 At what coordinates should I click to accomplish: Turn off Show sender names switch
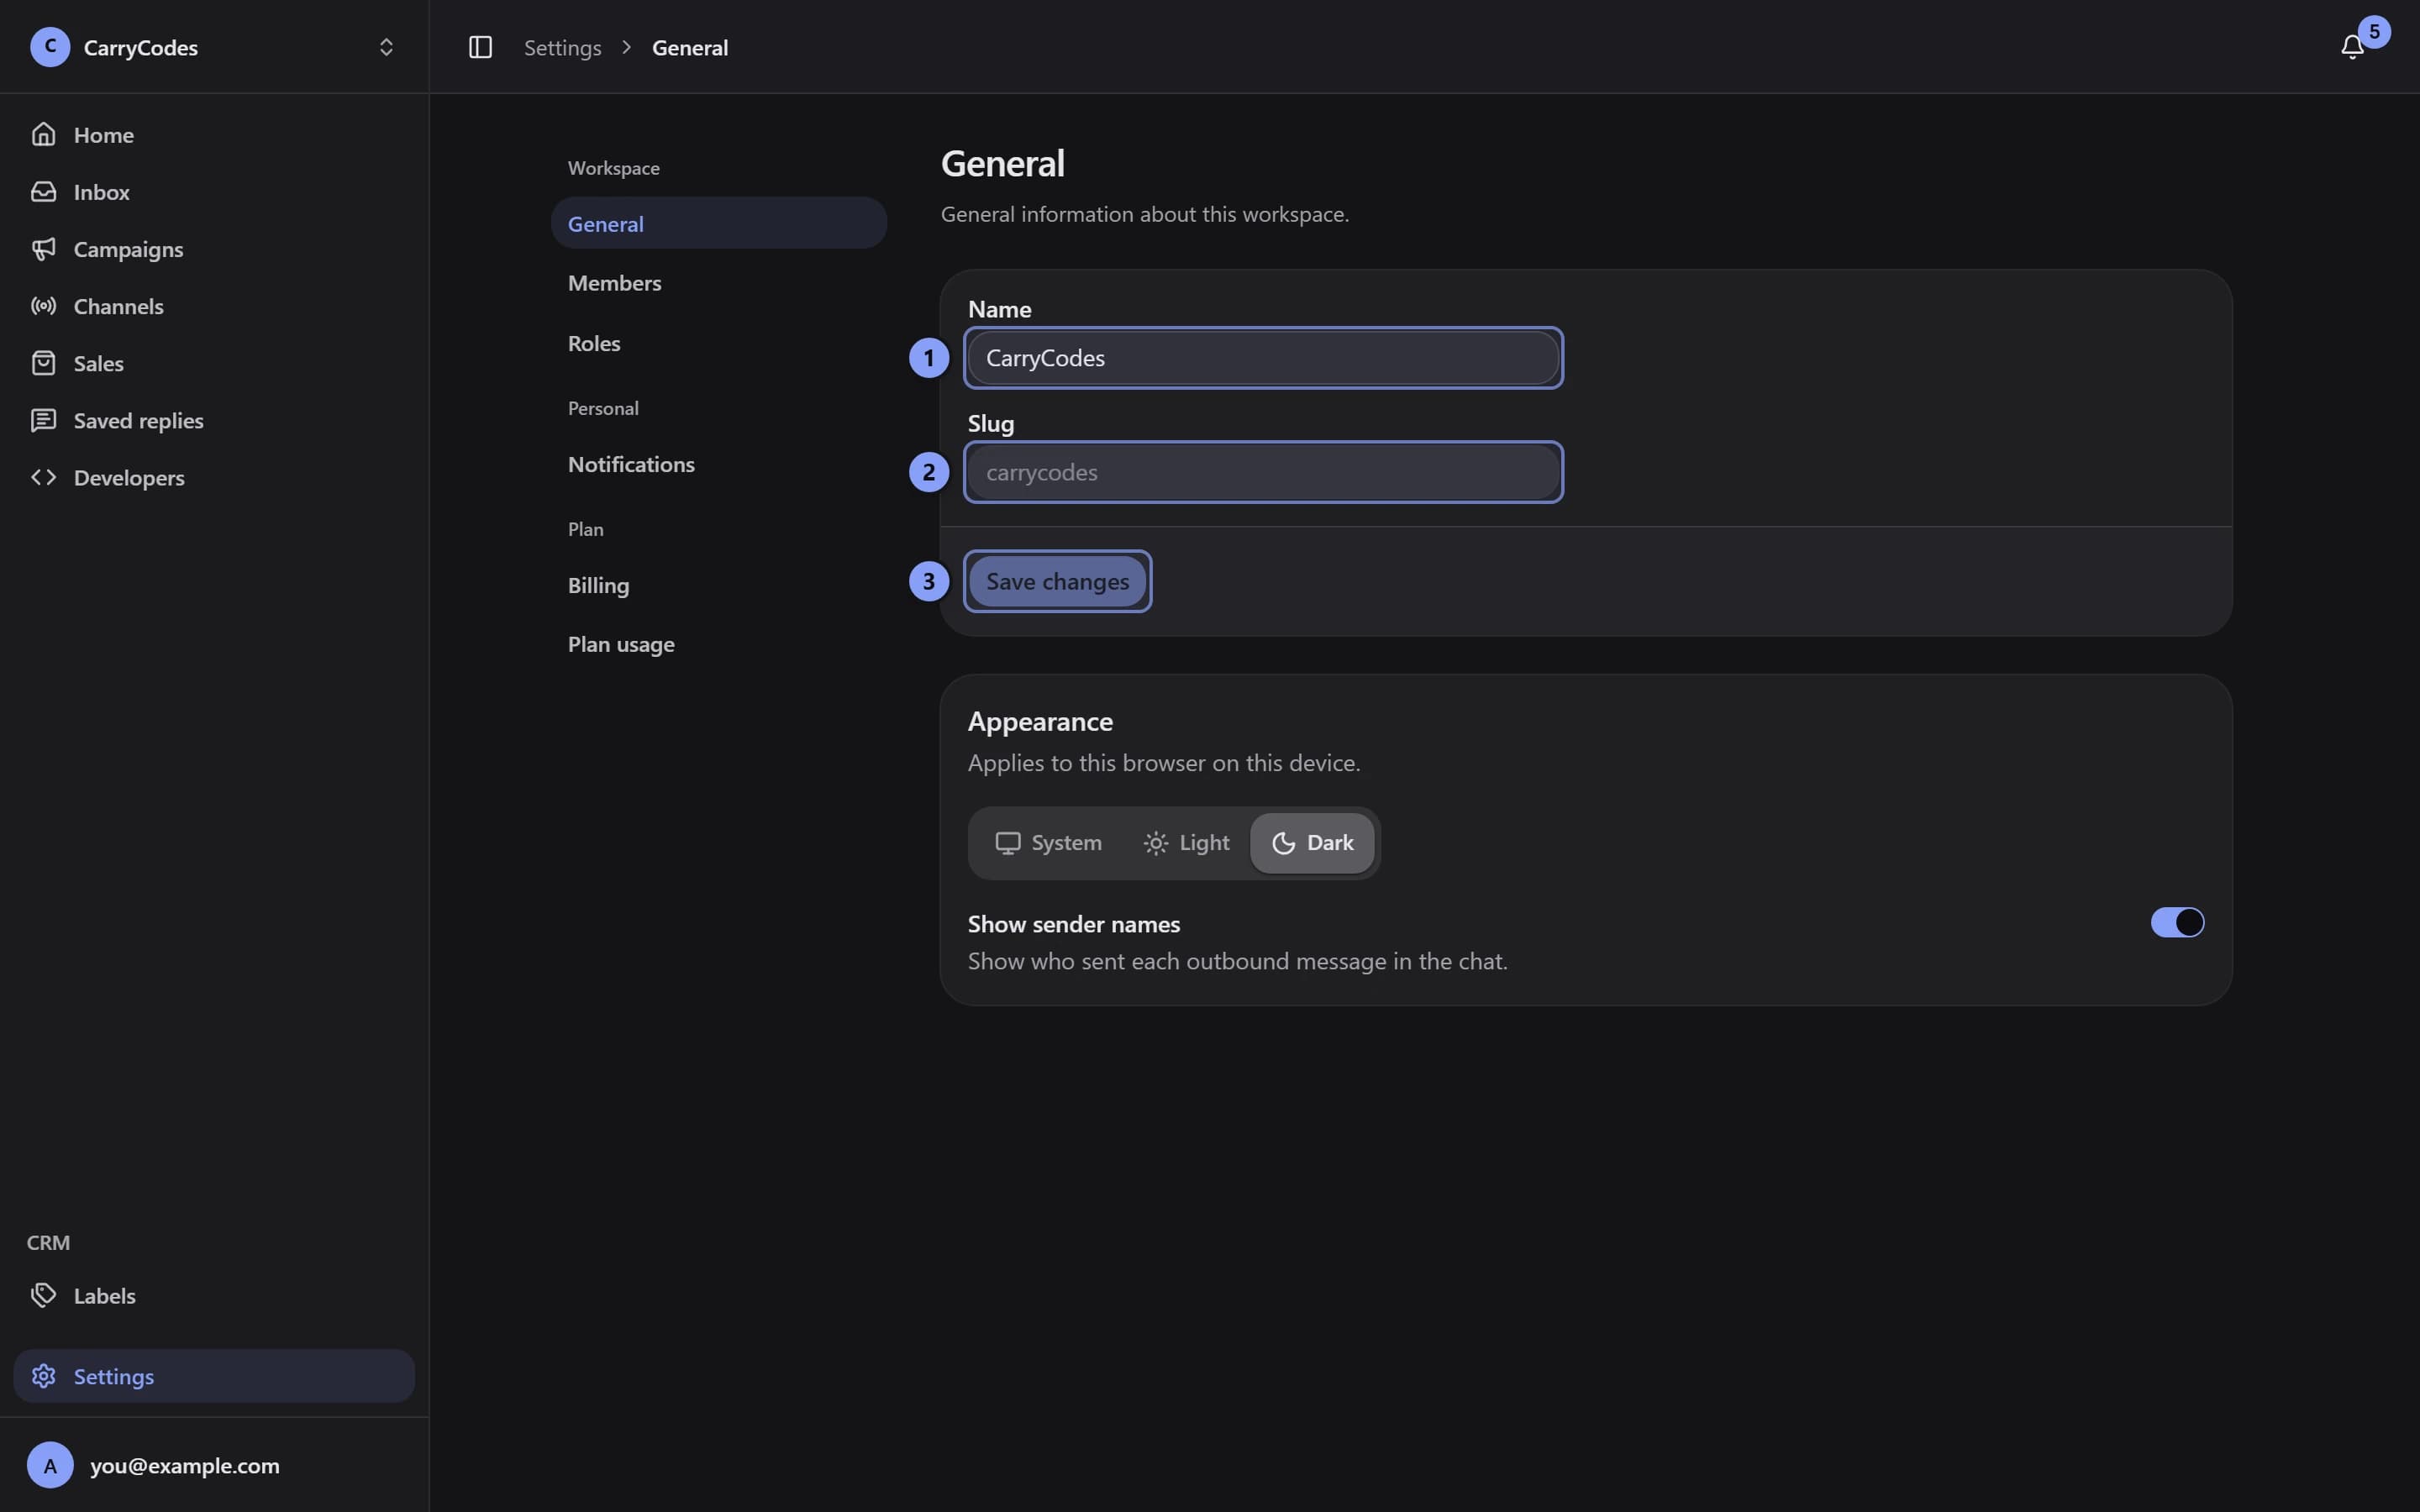click(x=2177, y=922)
